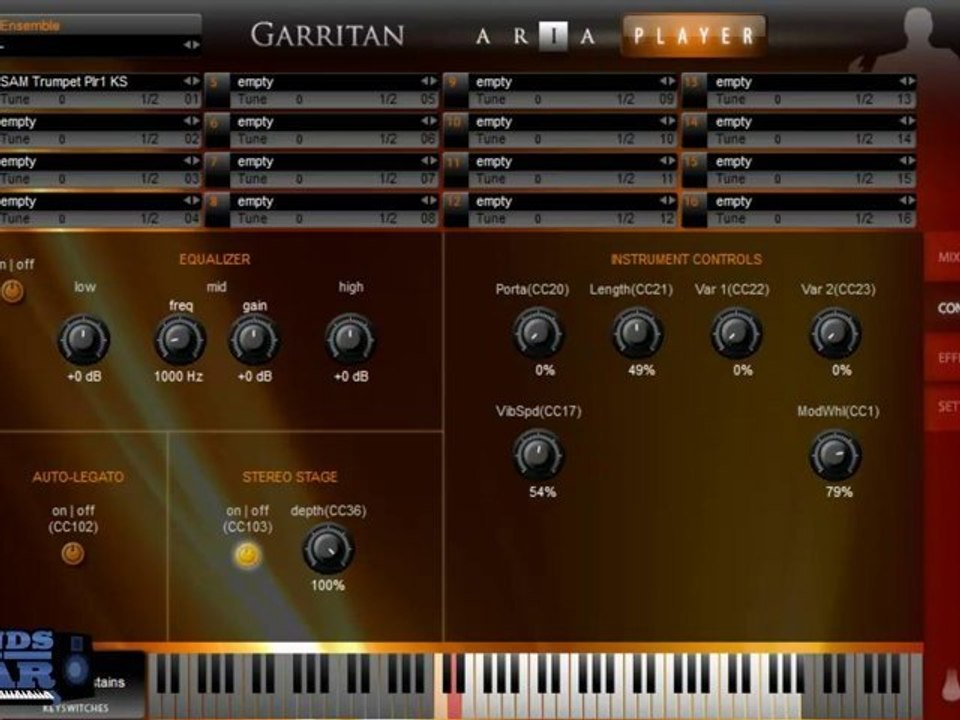Toggle Auto-Legato on/off (CC102)

(73, 553)
